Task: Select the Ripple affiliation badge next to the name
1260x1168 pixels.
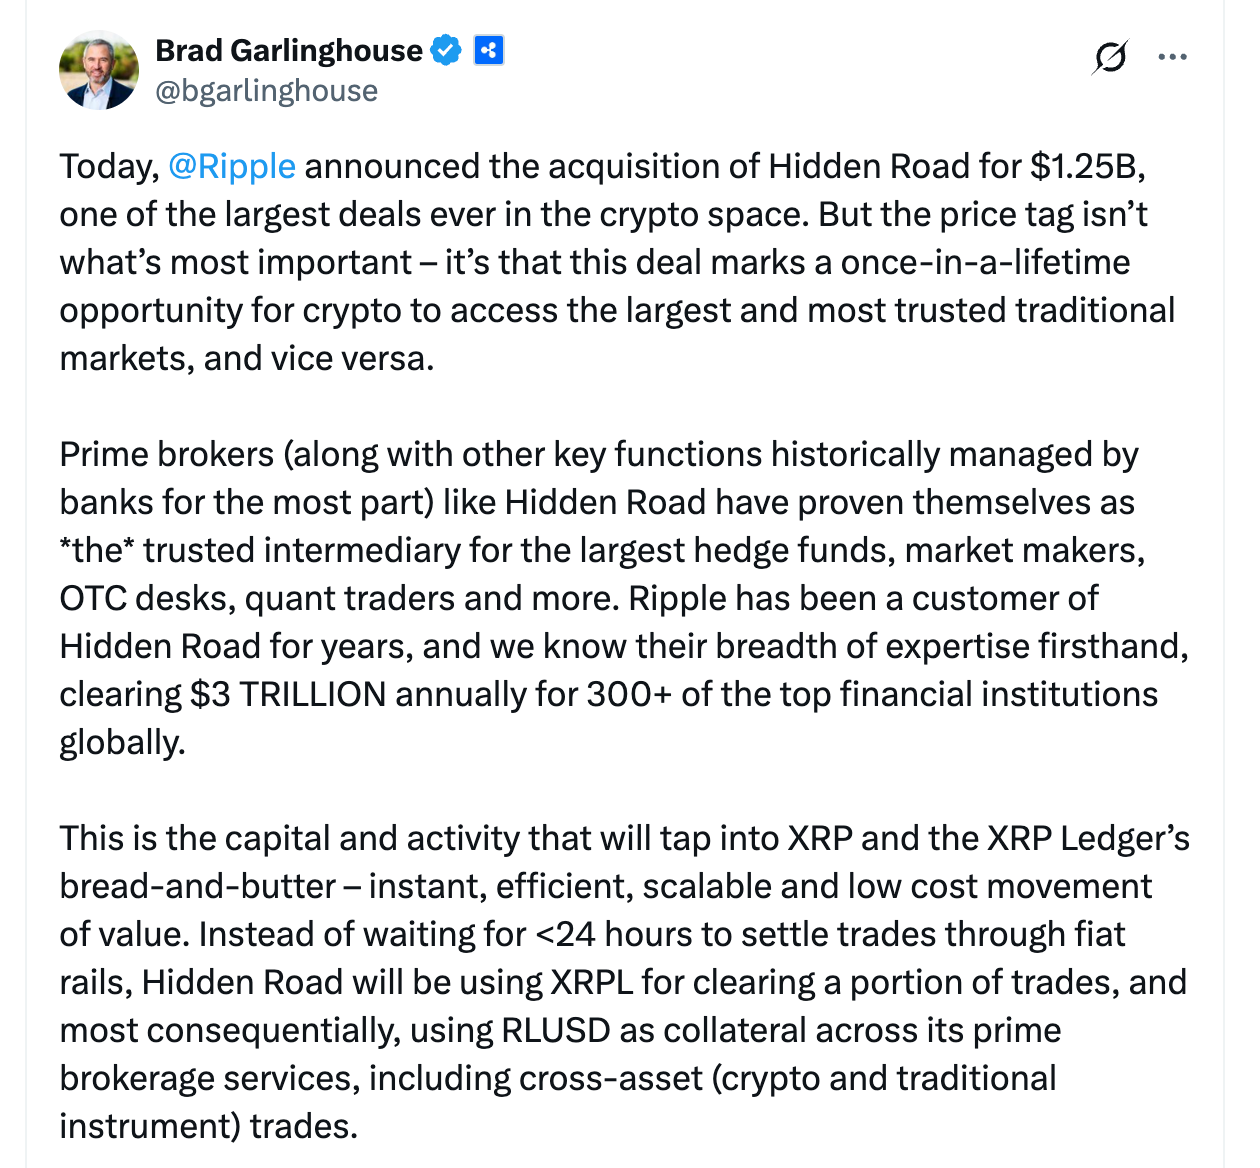Action: coord(488,49)
